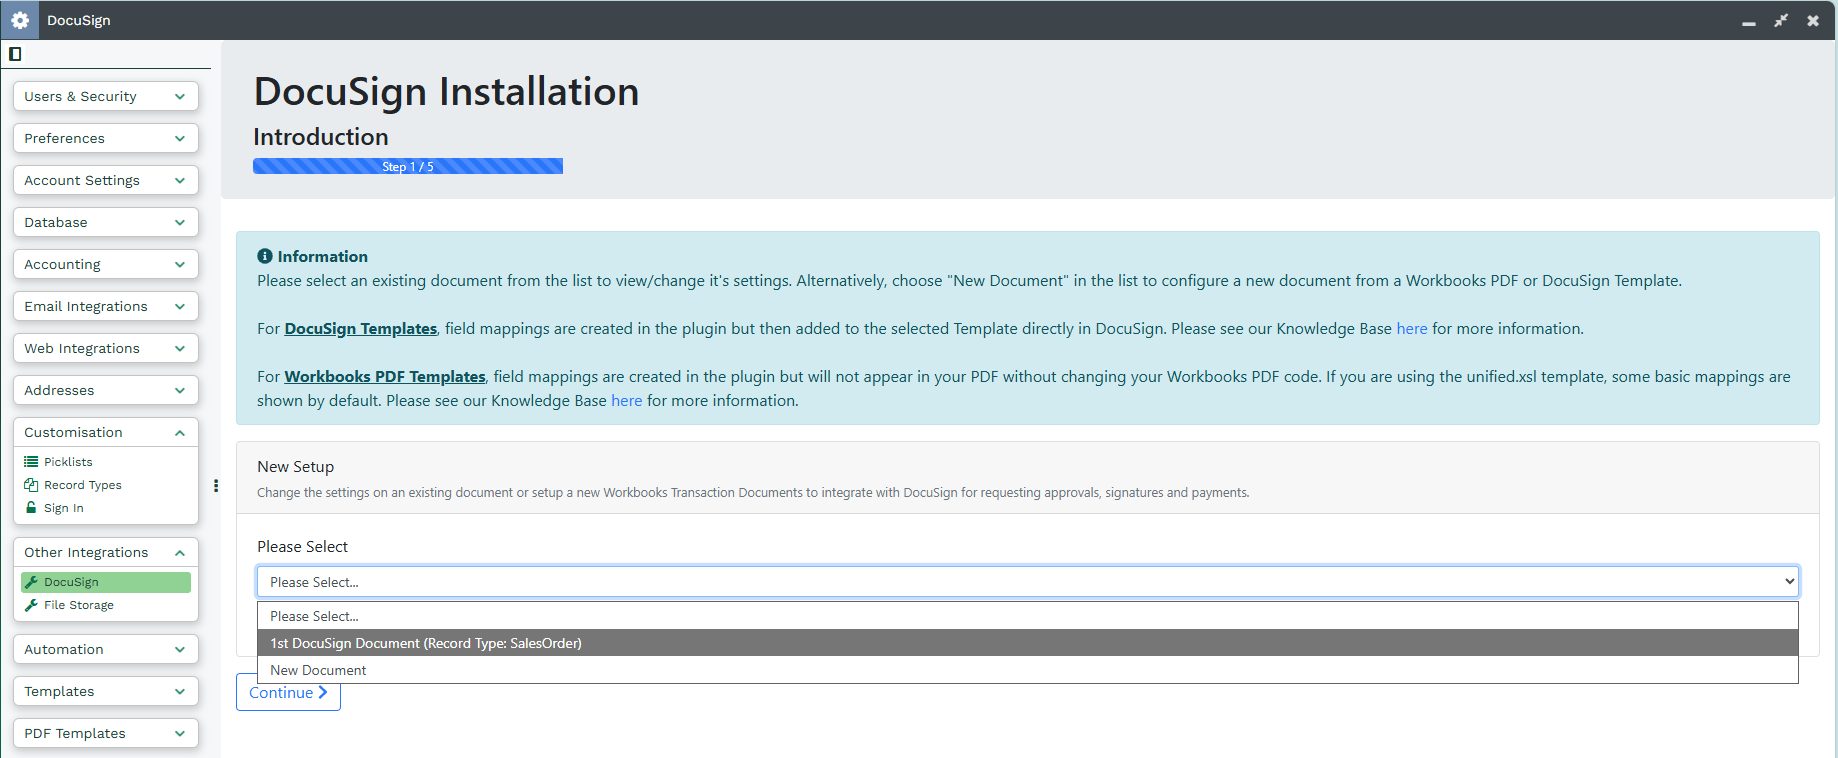This screenshot has width=1838, height=758.
Task: Click the File Storage wrench icon
Action: (31, 605)
